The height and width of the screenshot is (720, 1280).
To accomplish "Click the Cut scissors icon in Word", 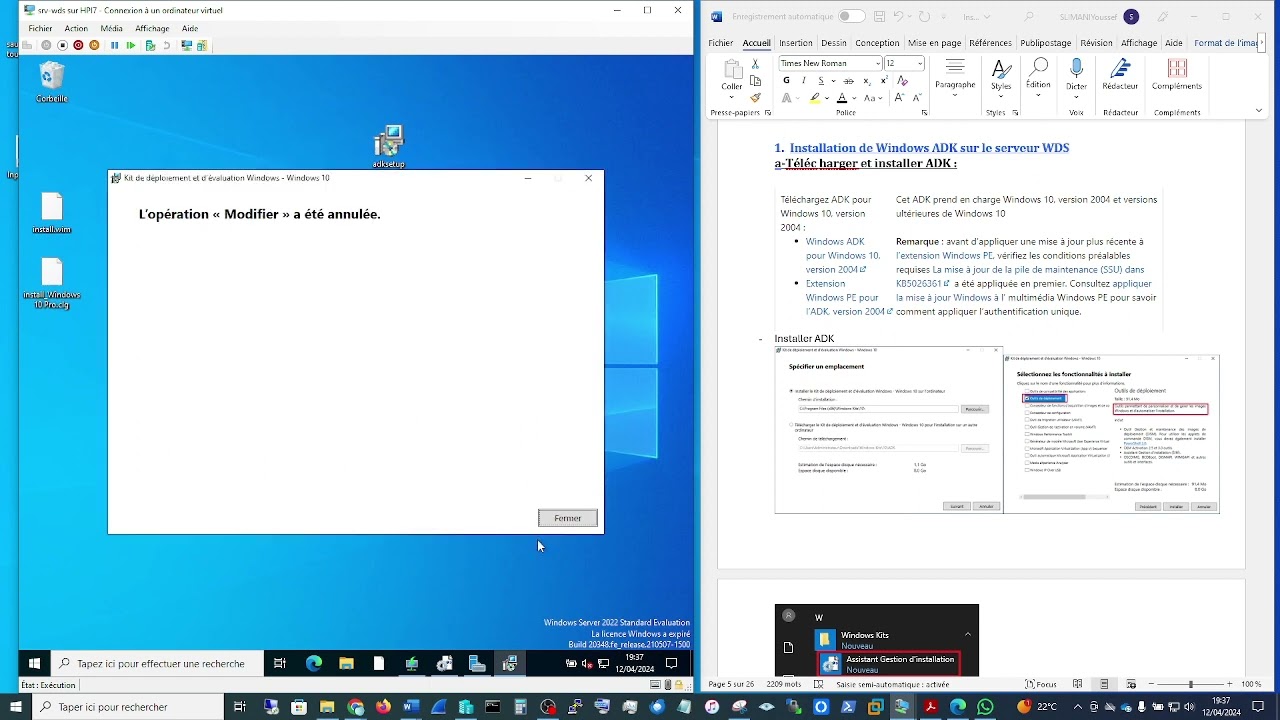I will (x=755, y=65).
